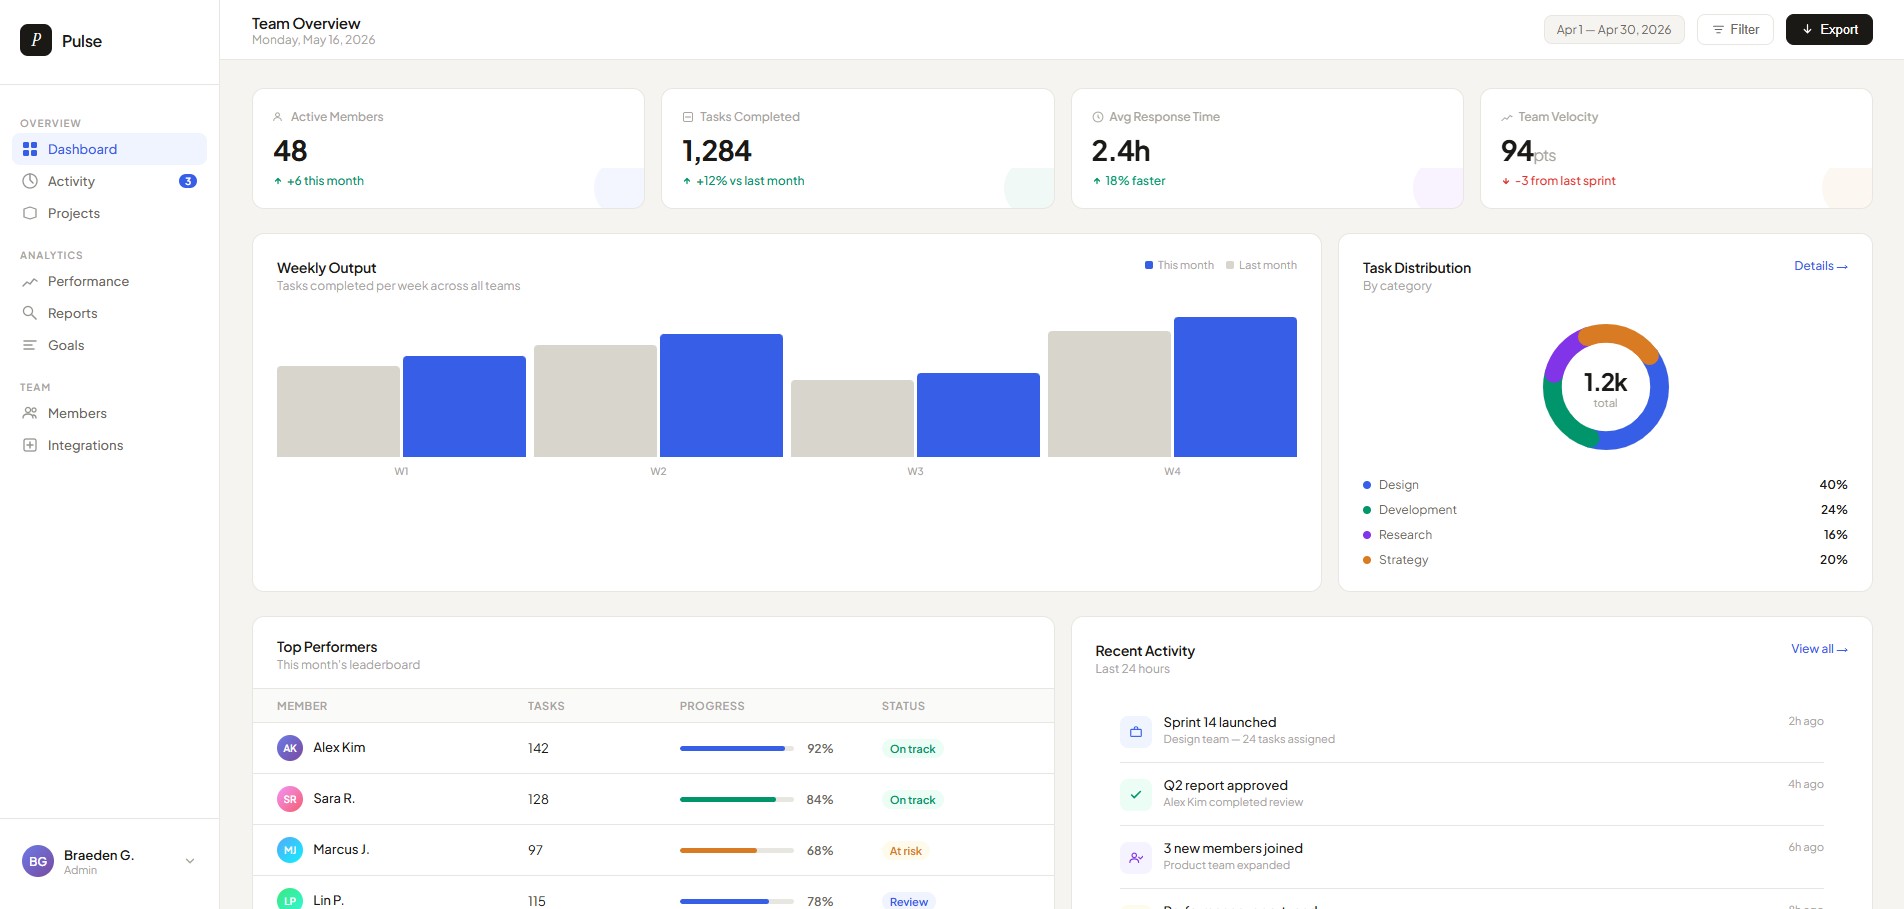Click Sara R.'s 84% progress bar

coord(737,799)
